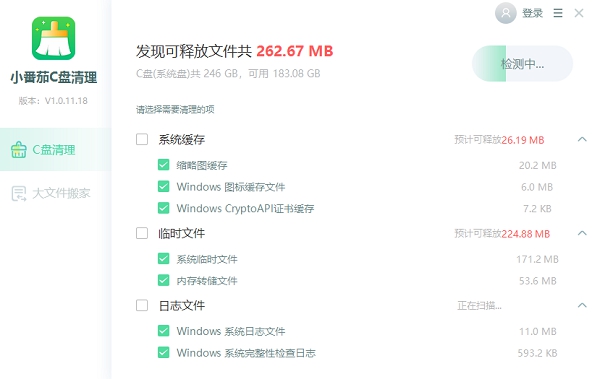
Task: Click the 检测中 progress button
Action: pyautogui.click(x=522, y=64)
